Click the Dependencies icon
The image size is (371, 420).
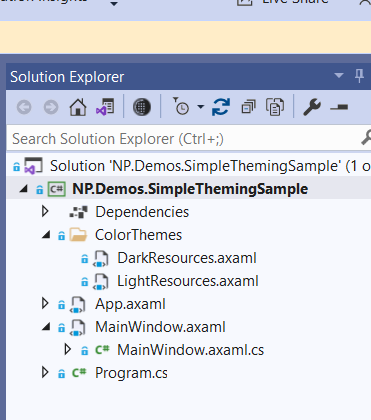tap(78, 212)
